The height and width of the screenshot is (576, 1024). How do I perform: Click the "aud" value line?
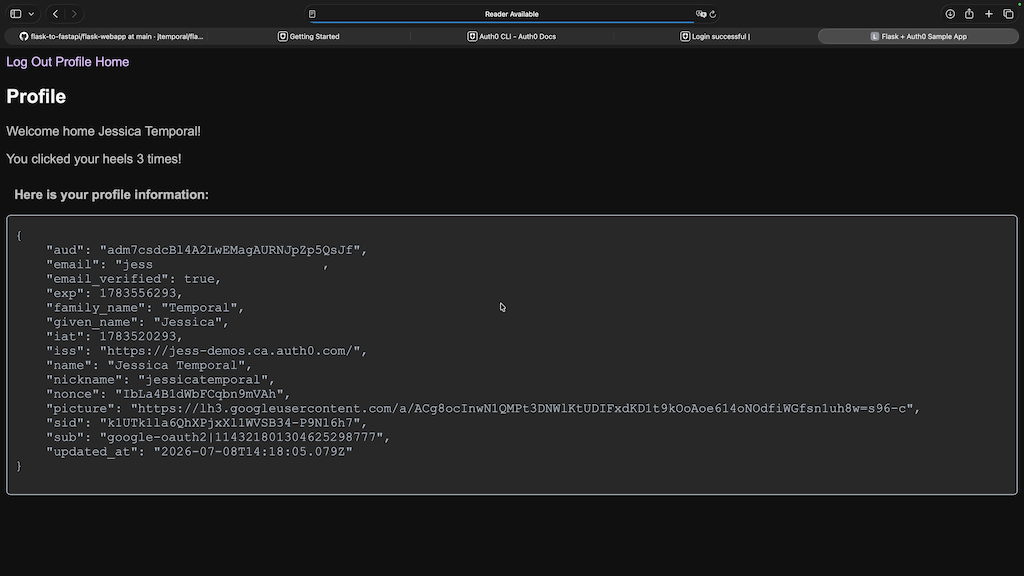point(206,250)
